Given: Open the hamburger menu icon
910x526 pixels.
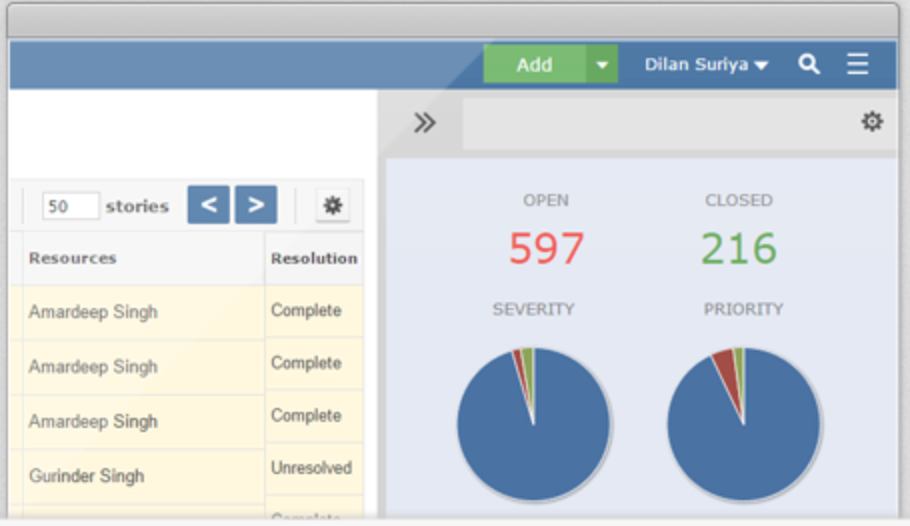Looking at the screenshot, I should click(857, 64).
